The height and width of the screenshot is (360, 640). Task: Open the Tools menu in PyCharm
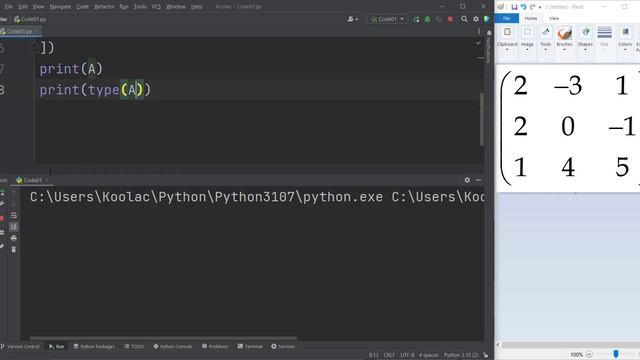[x=140, y=7]
